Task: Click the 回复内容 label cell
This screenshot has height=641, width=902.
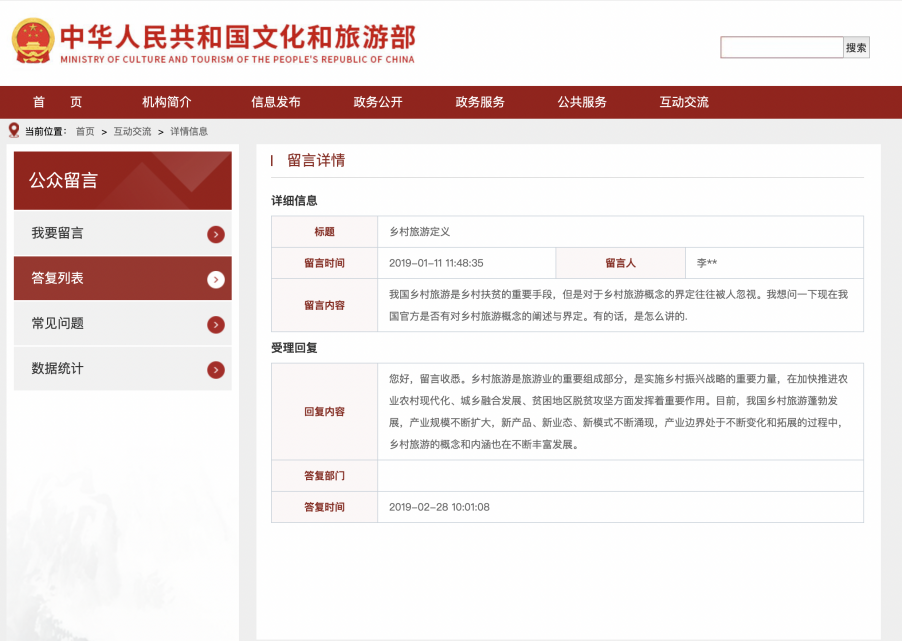Action: [324, 411]
